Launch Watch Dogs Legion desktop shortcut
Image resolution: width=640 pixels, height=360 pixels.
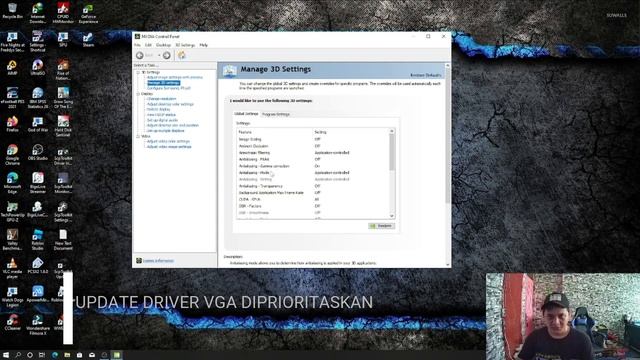pyautogui.click(x=12, y=296)
